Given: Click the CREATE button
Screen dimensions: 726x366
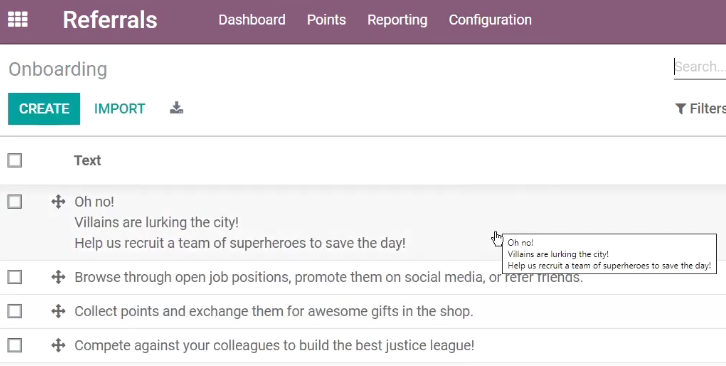Looking at the screenshot, I should click(x=44, y=109).
